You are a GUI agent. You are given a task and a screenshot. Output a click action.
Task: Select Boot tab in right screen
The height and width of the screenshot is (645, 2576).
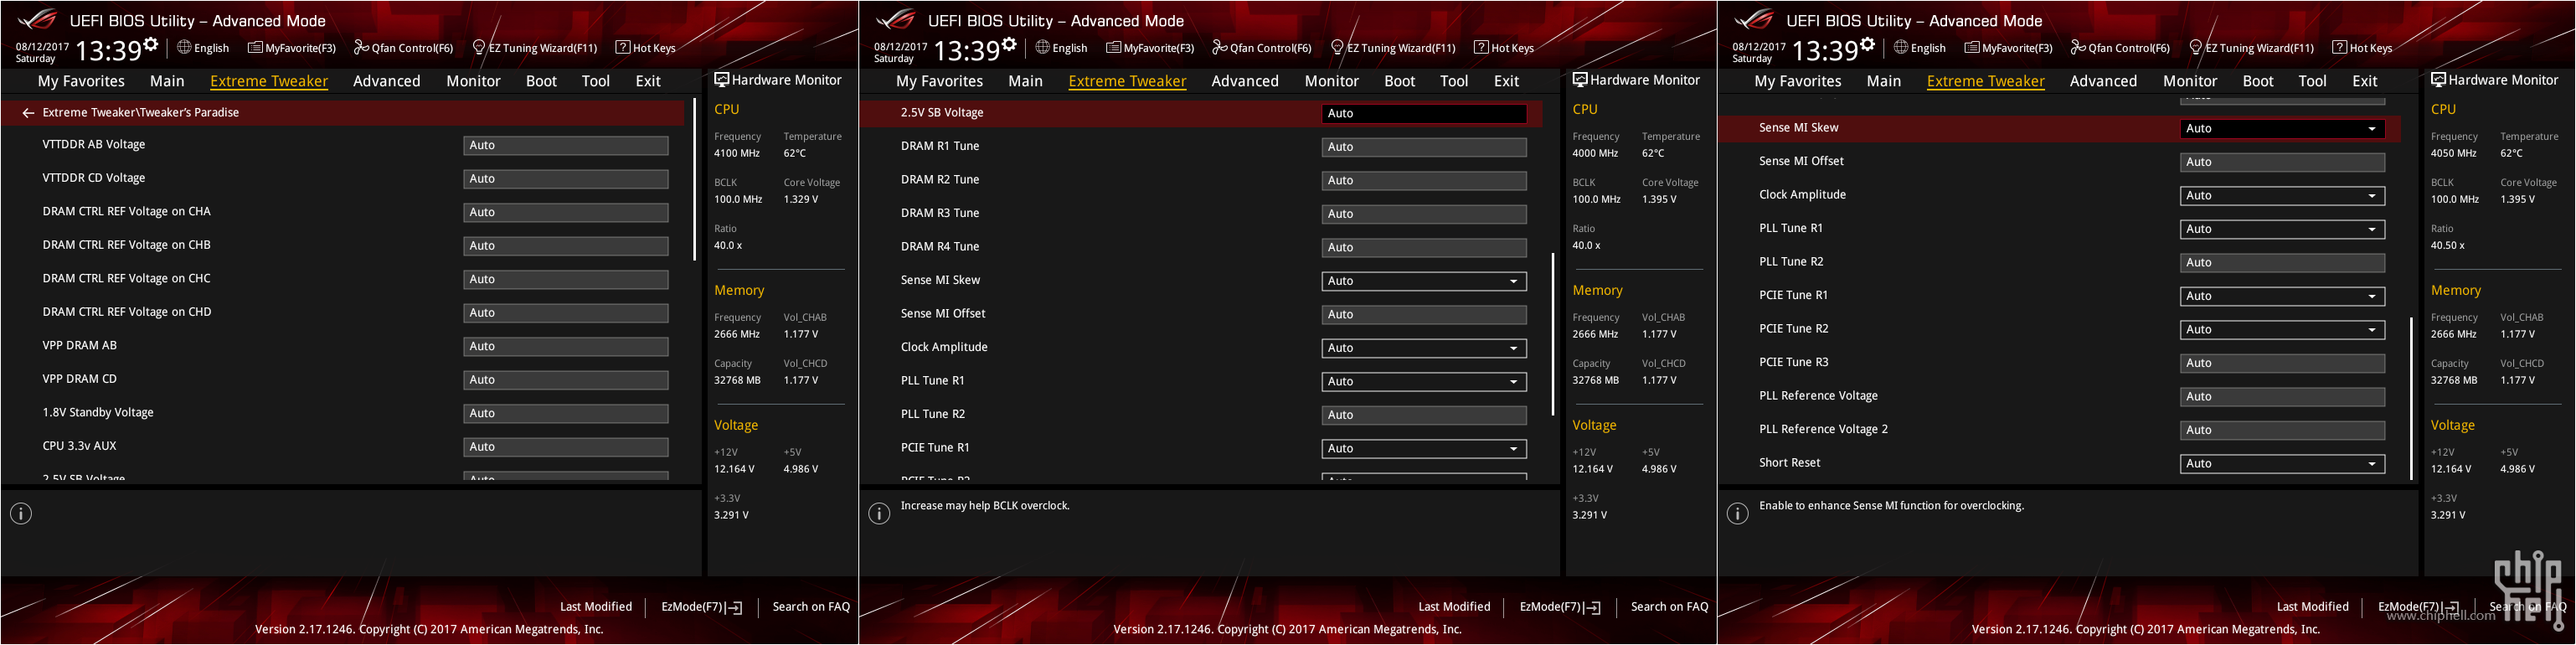(2257, 81)
